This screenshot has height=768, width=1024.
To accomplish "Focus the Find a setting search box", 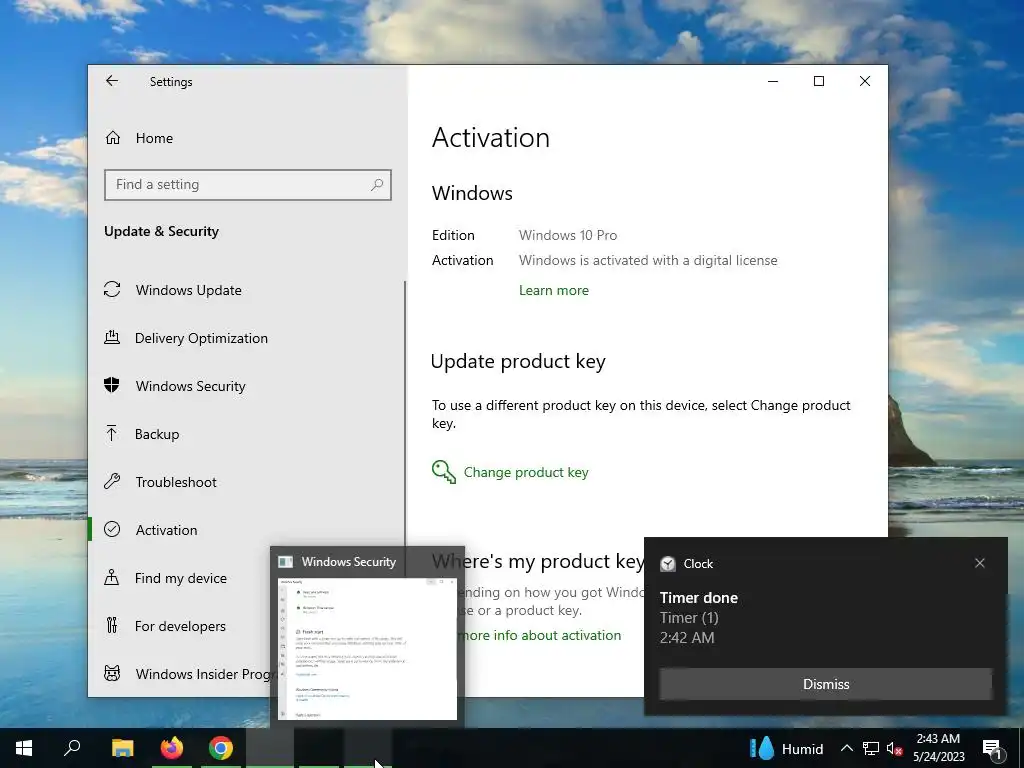I will [x=248, y=185].
